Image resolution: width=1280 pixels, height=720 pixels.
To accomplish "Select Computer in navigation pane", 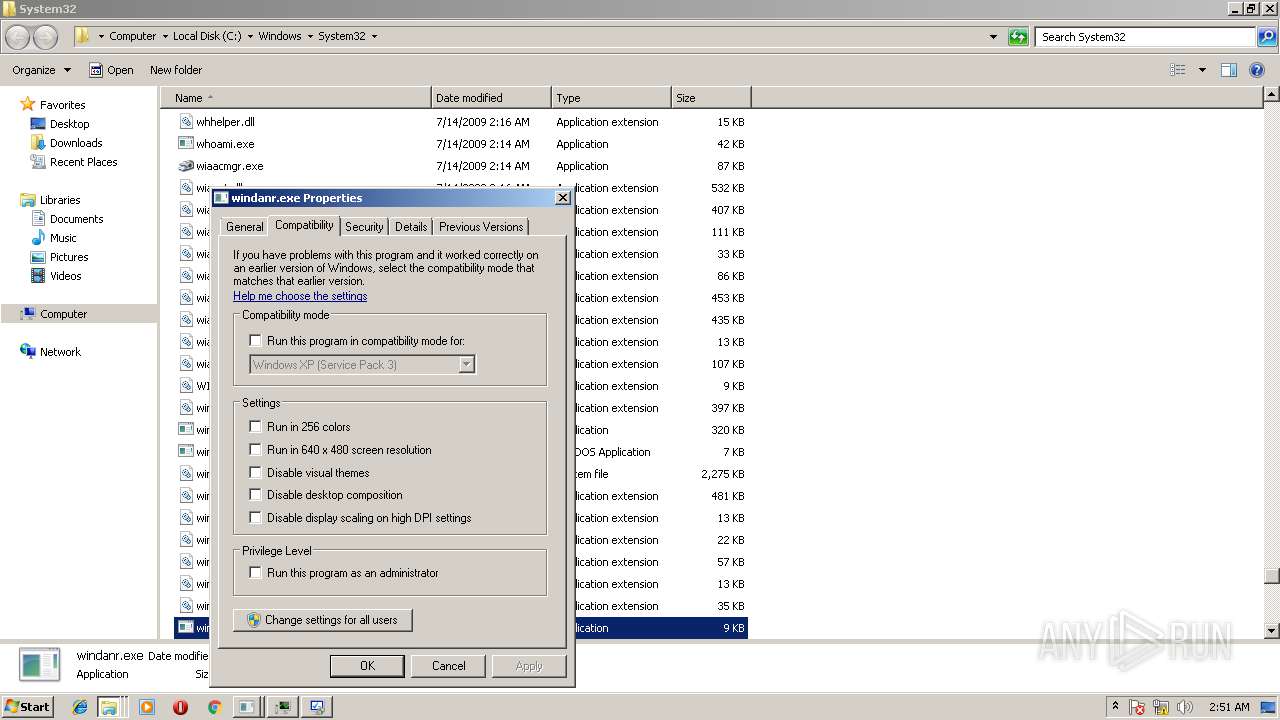I will 54,314.
